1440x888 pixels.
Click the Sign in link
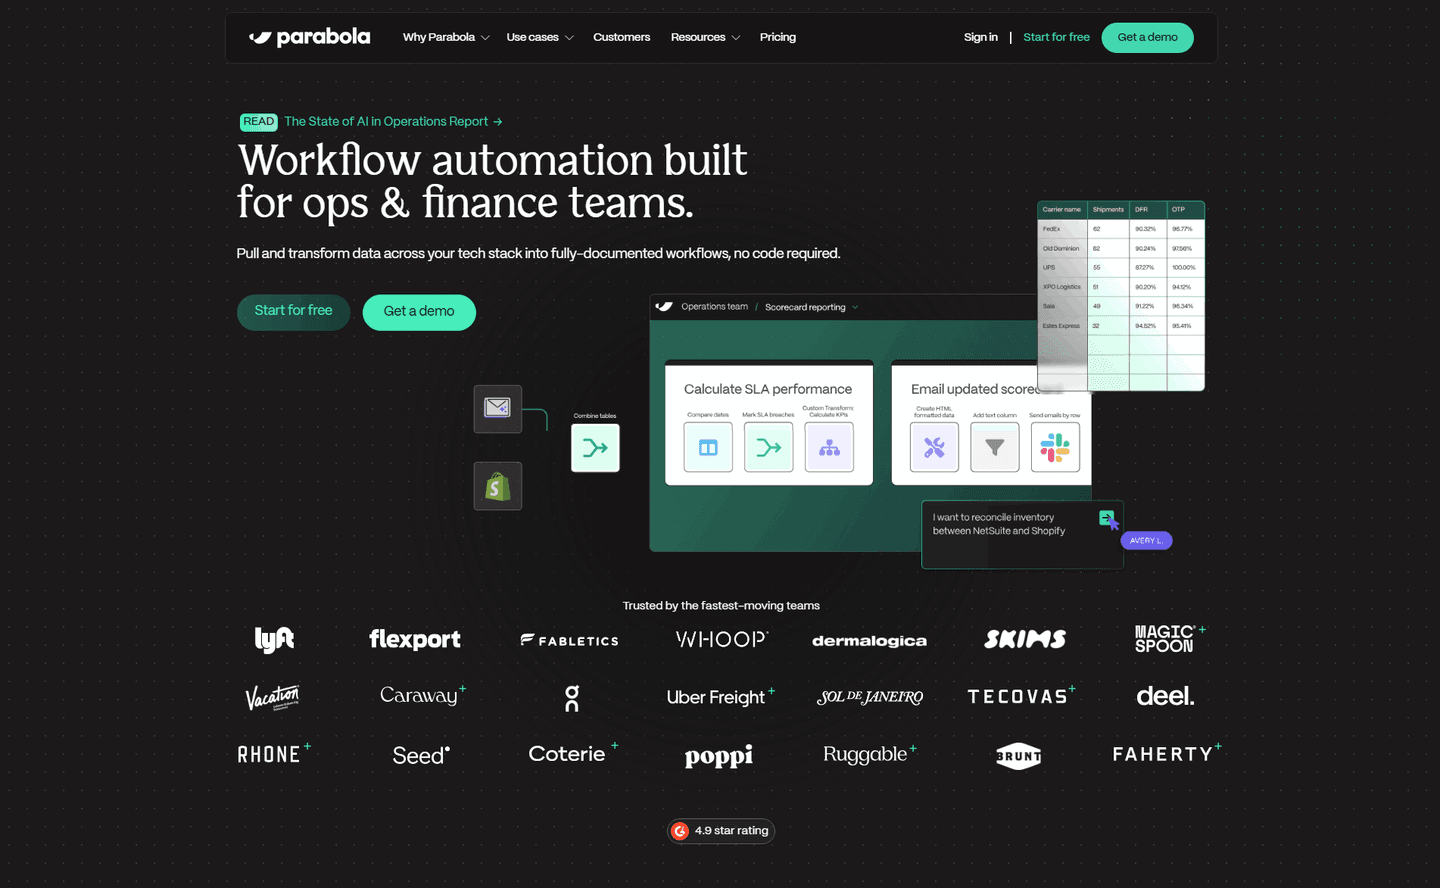981,37
